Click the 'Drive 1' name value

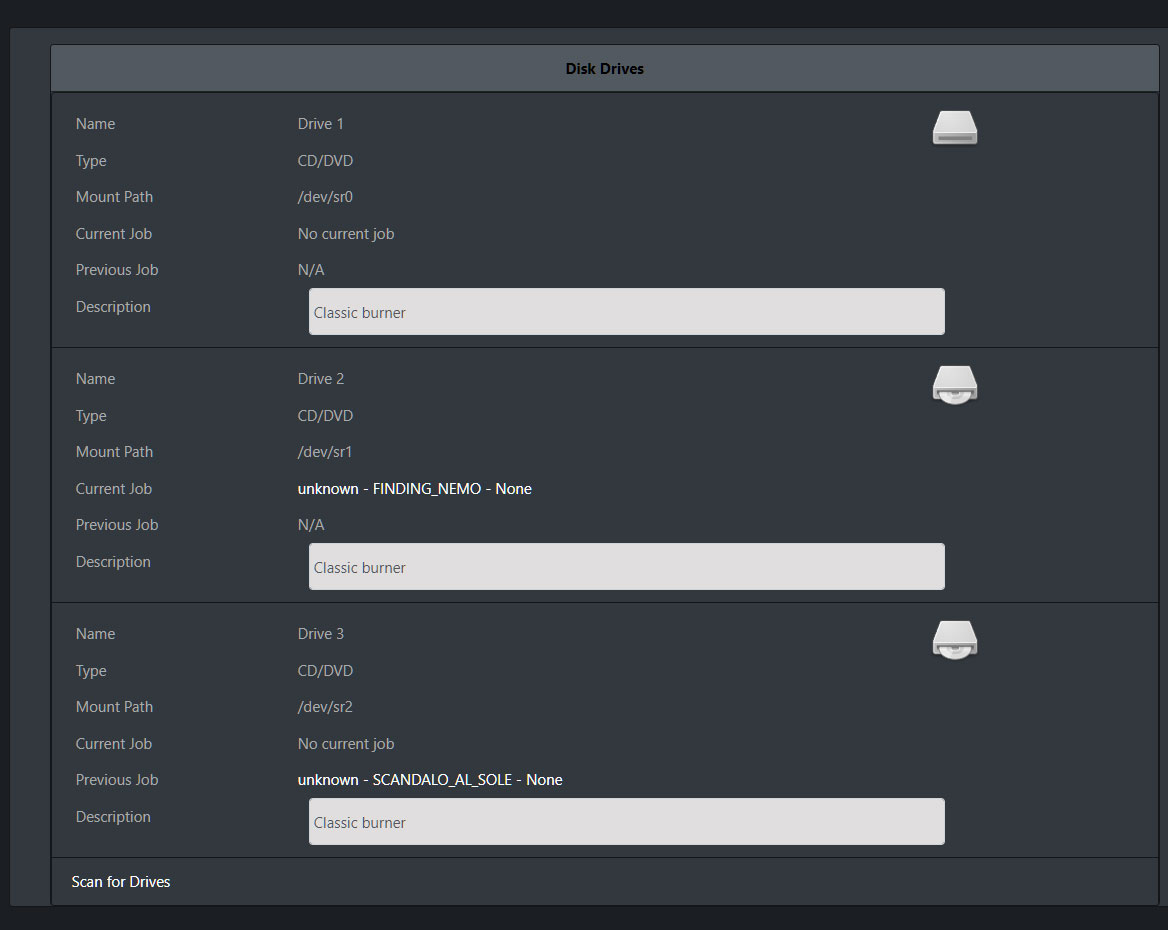click(320, 124)
